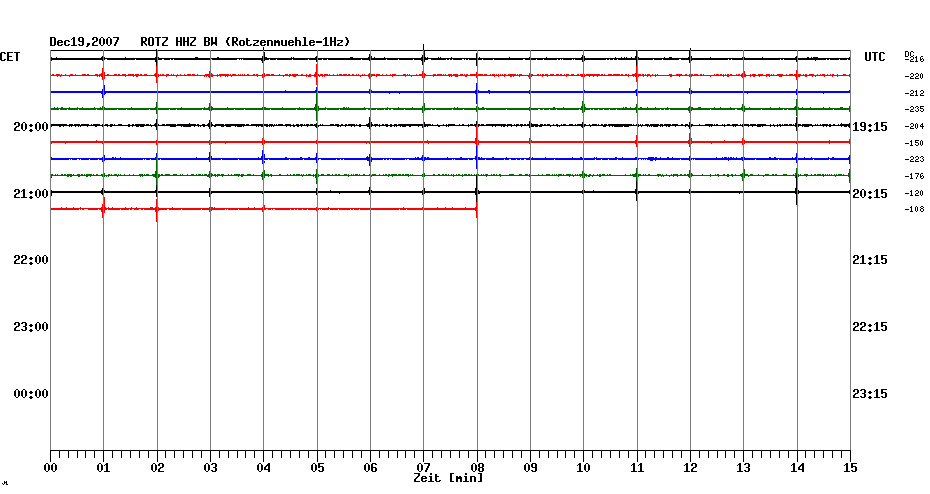Select the 23:00 CET time label
Viewport: 930px width, 494px height.
(31, 327)
